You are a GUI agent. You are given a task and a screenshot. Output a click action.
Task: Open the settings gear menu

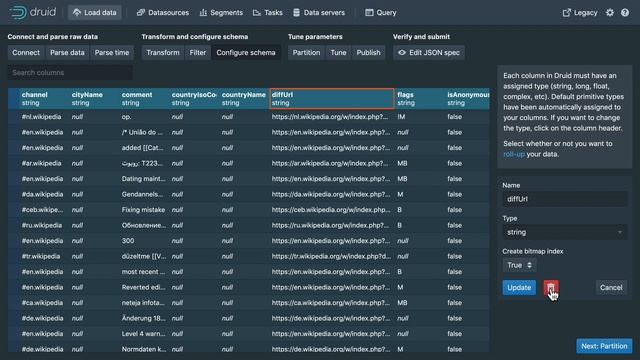tap(610, 13)
